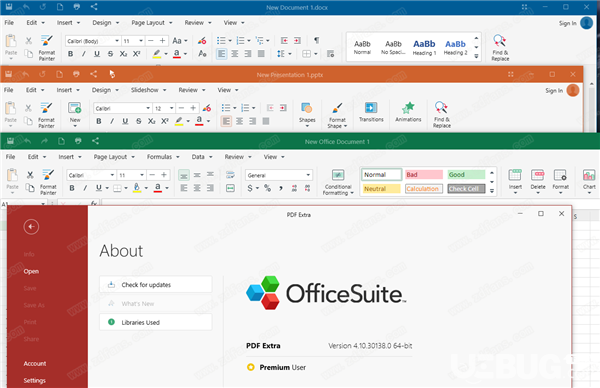This screenshot has height=388, width=600.
Task: Toggle Underline in the presentation window
Action: coord(125,121)
